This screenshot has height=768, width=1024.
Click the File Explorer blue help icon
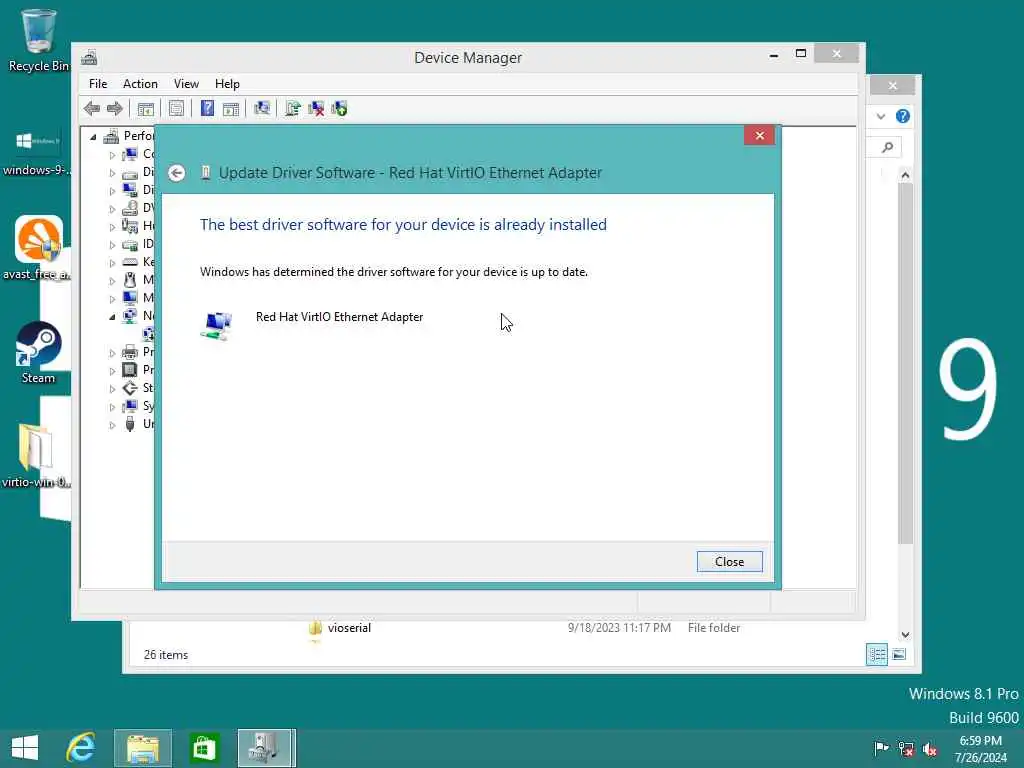click(x=903, y=116)
